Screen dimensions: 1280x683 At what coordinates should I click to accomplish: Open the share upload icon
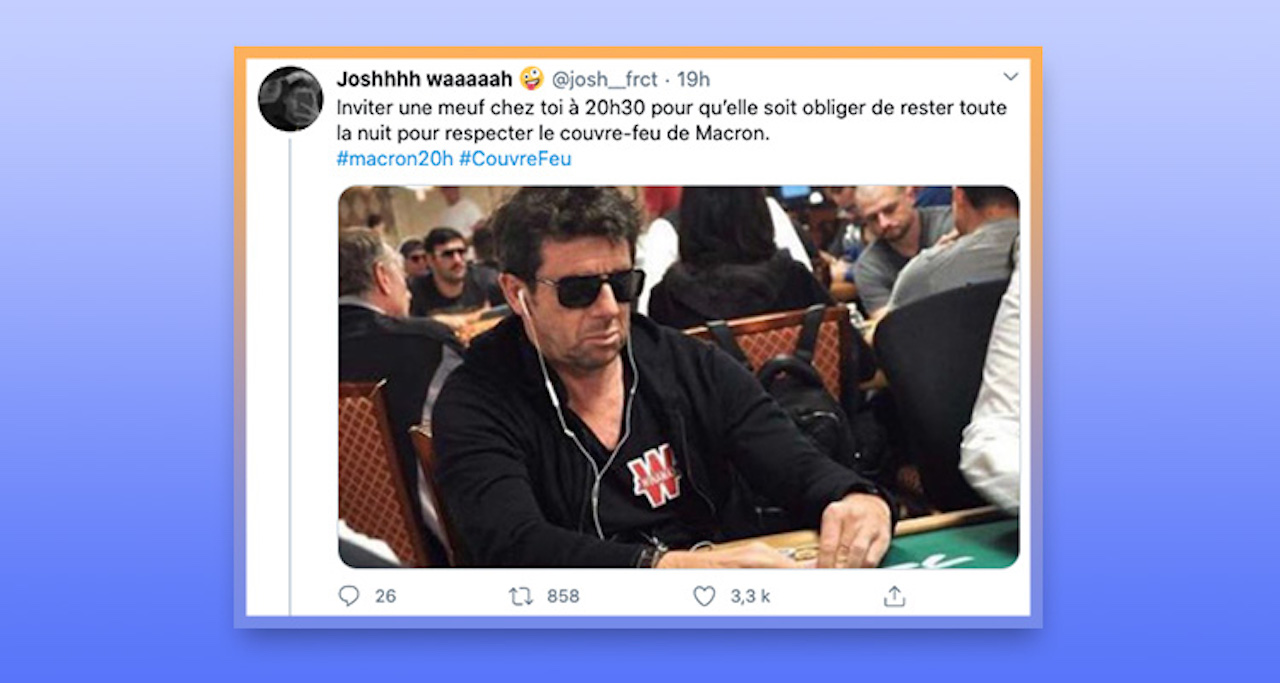[x=894, y=596]
